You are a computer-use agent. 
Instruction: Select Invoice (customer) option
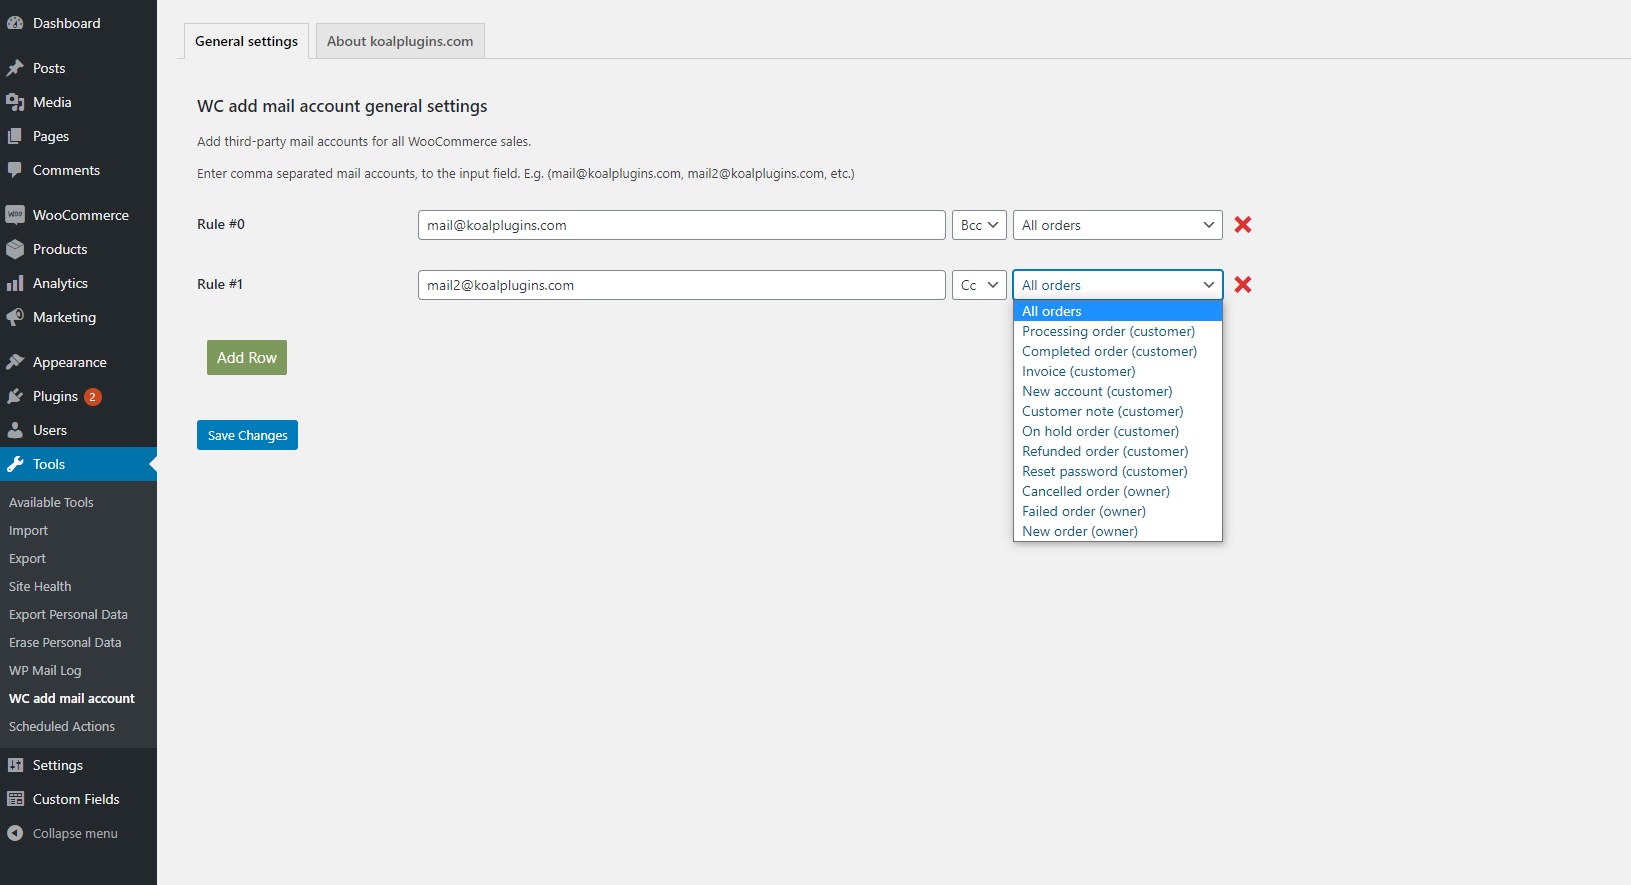[1118, 371]
